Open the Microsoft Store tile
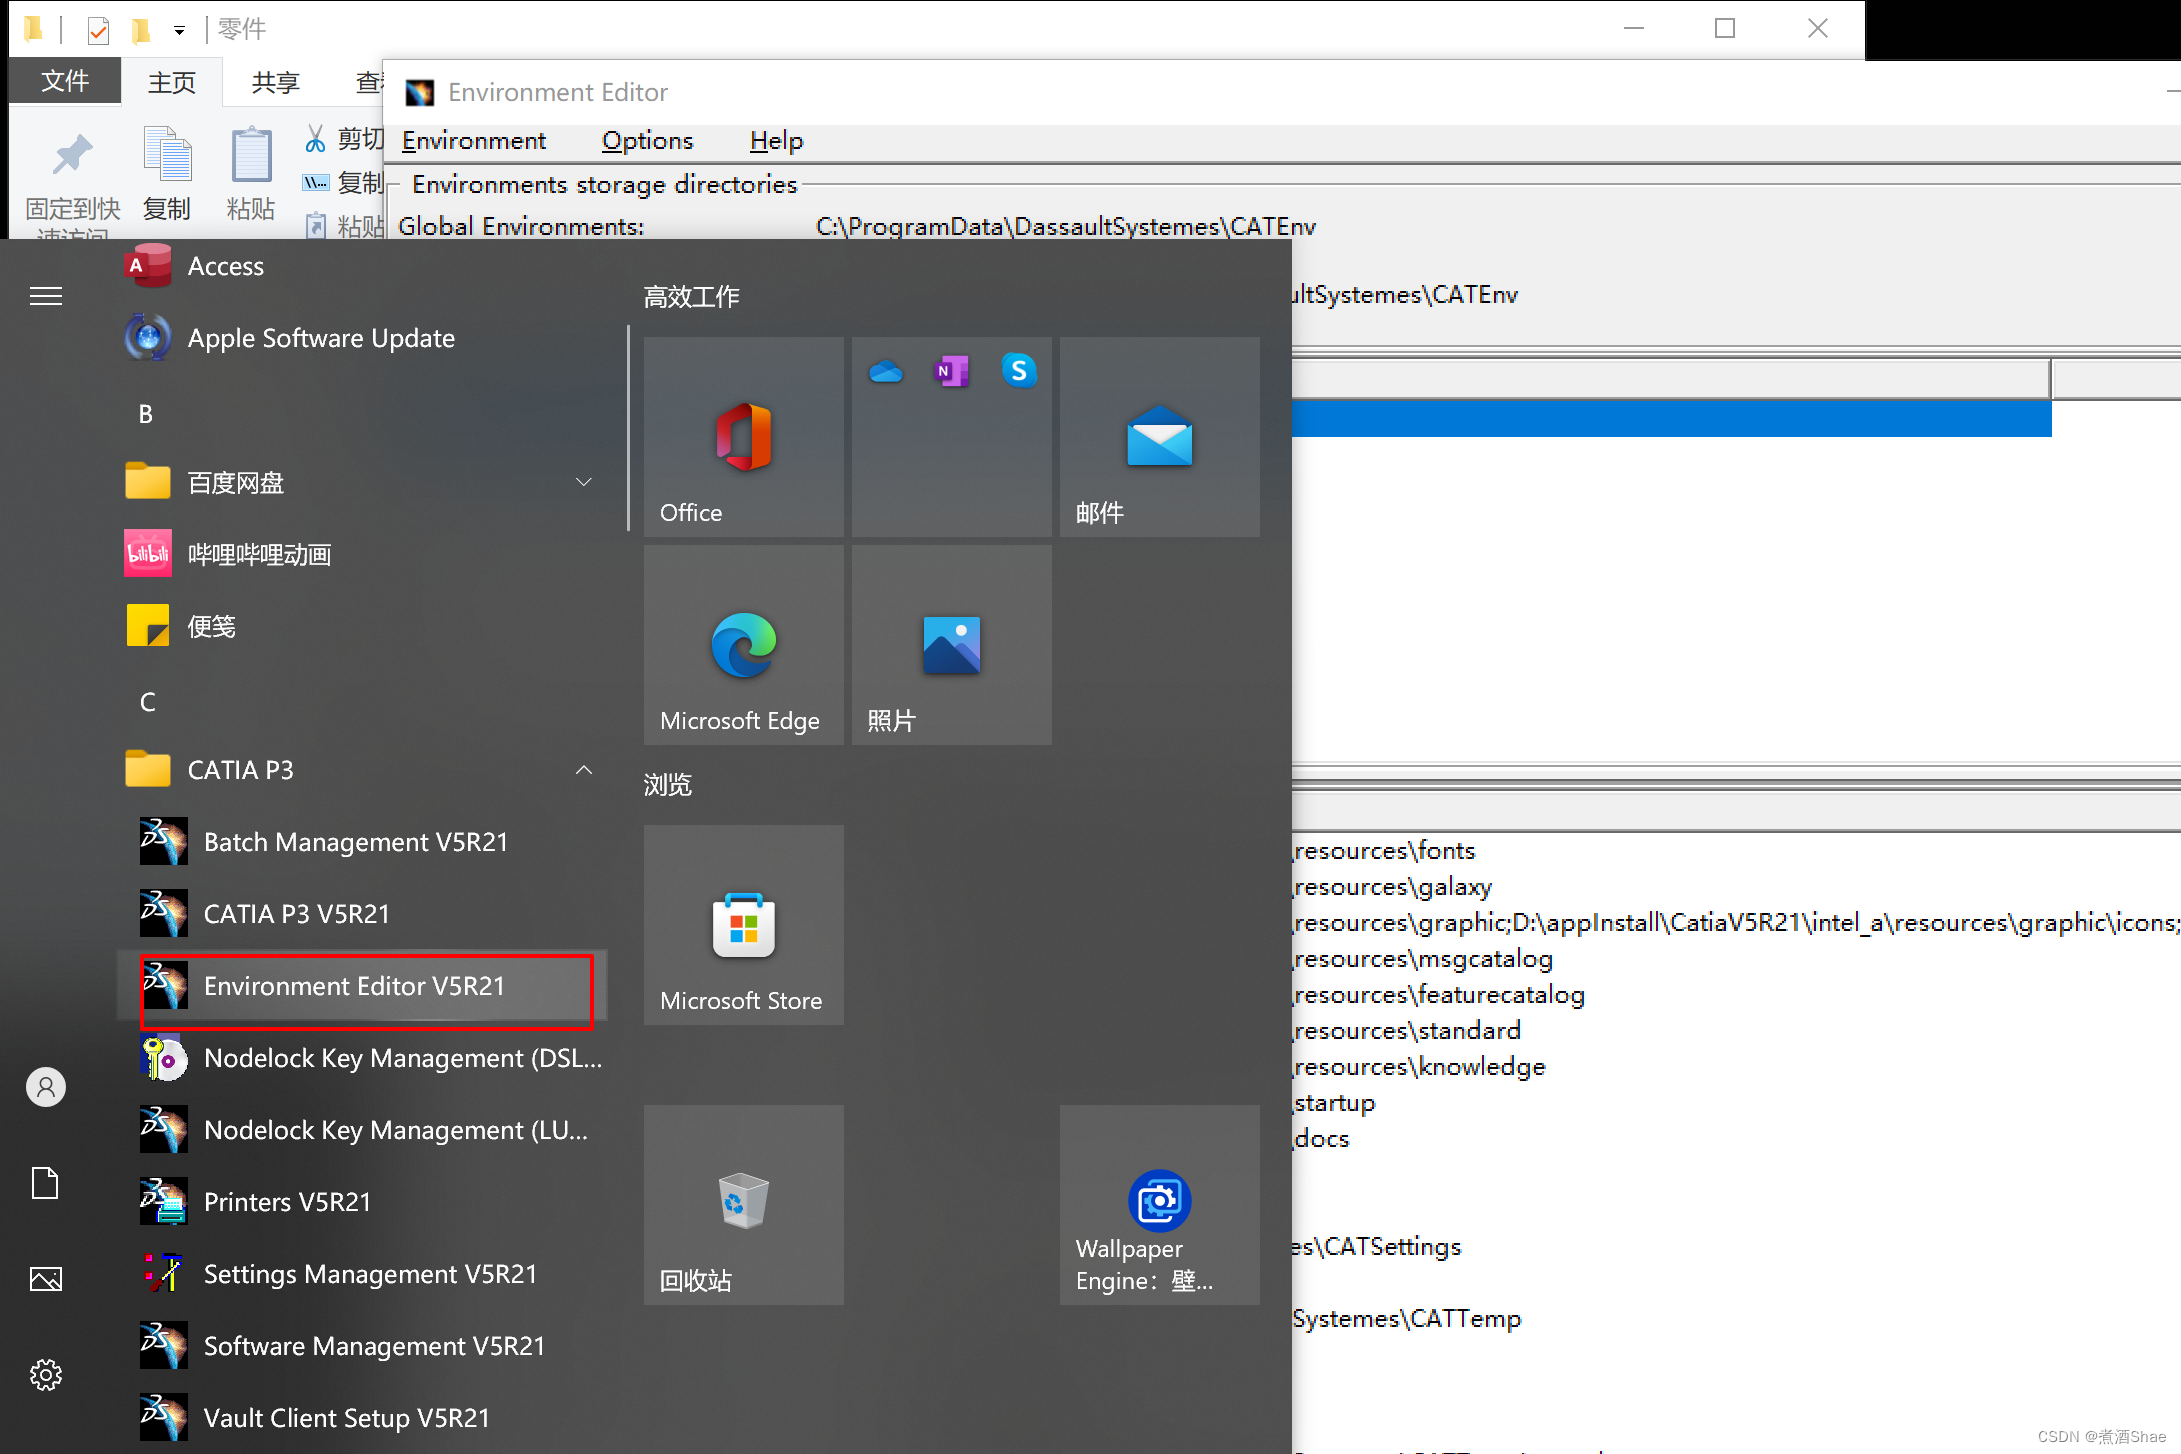The image size is (2181, 1454). [743, 925]
